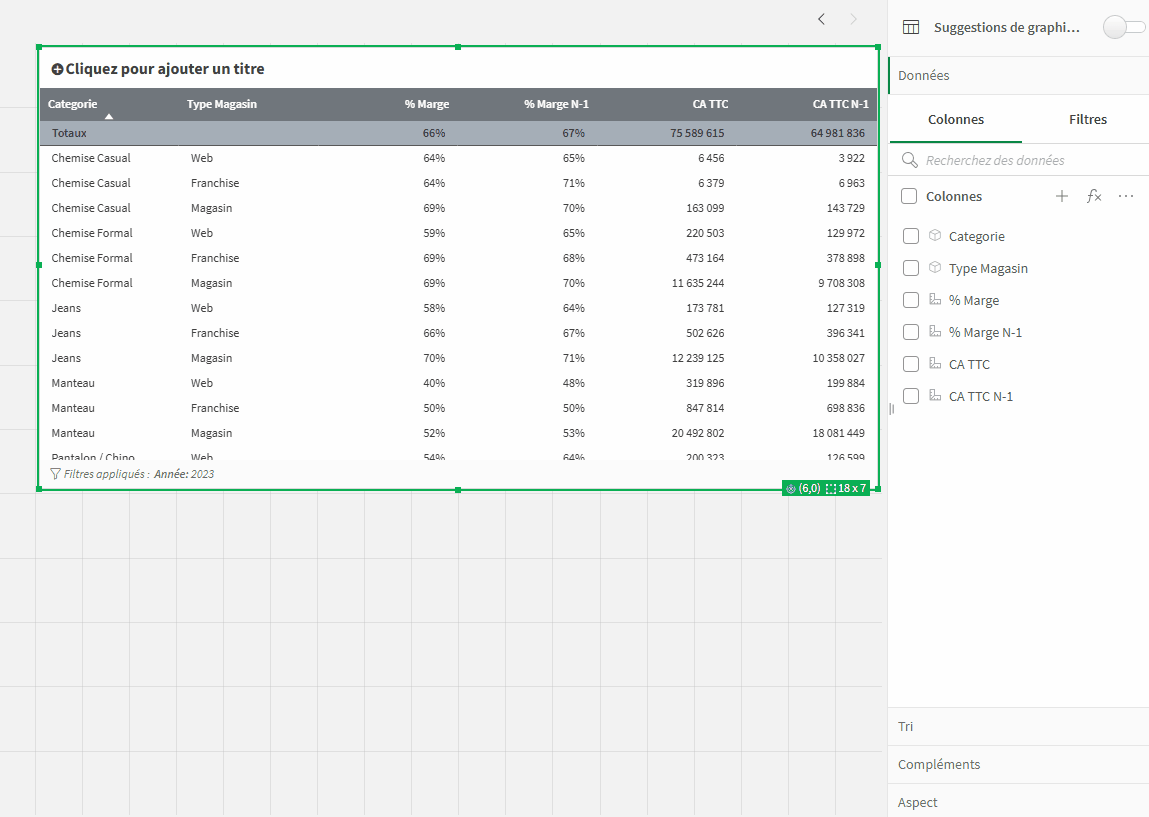Check the CA TTC N-1 column checkbox
This screenshot has height=817, width=1149.
click(911, 396)
